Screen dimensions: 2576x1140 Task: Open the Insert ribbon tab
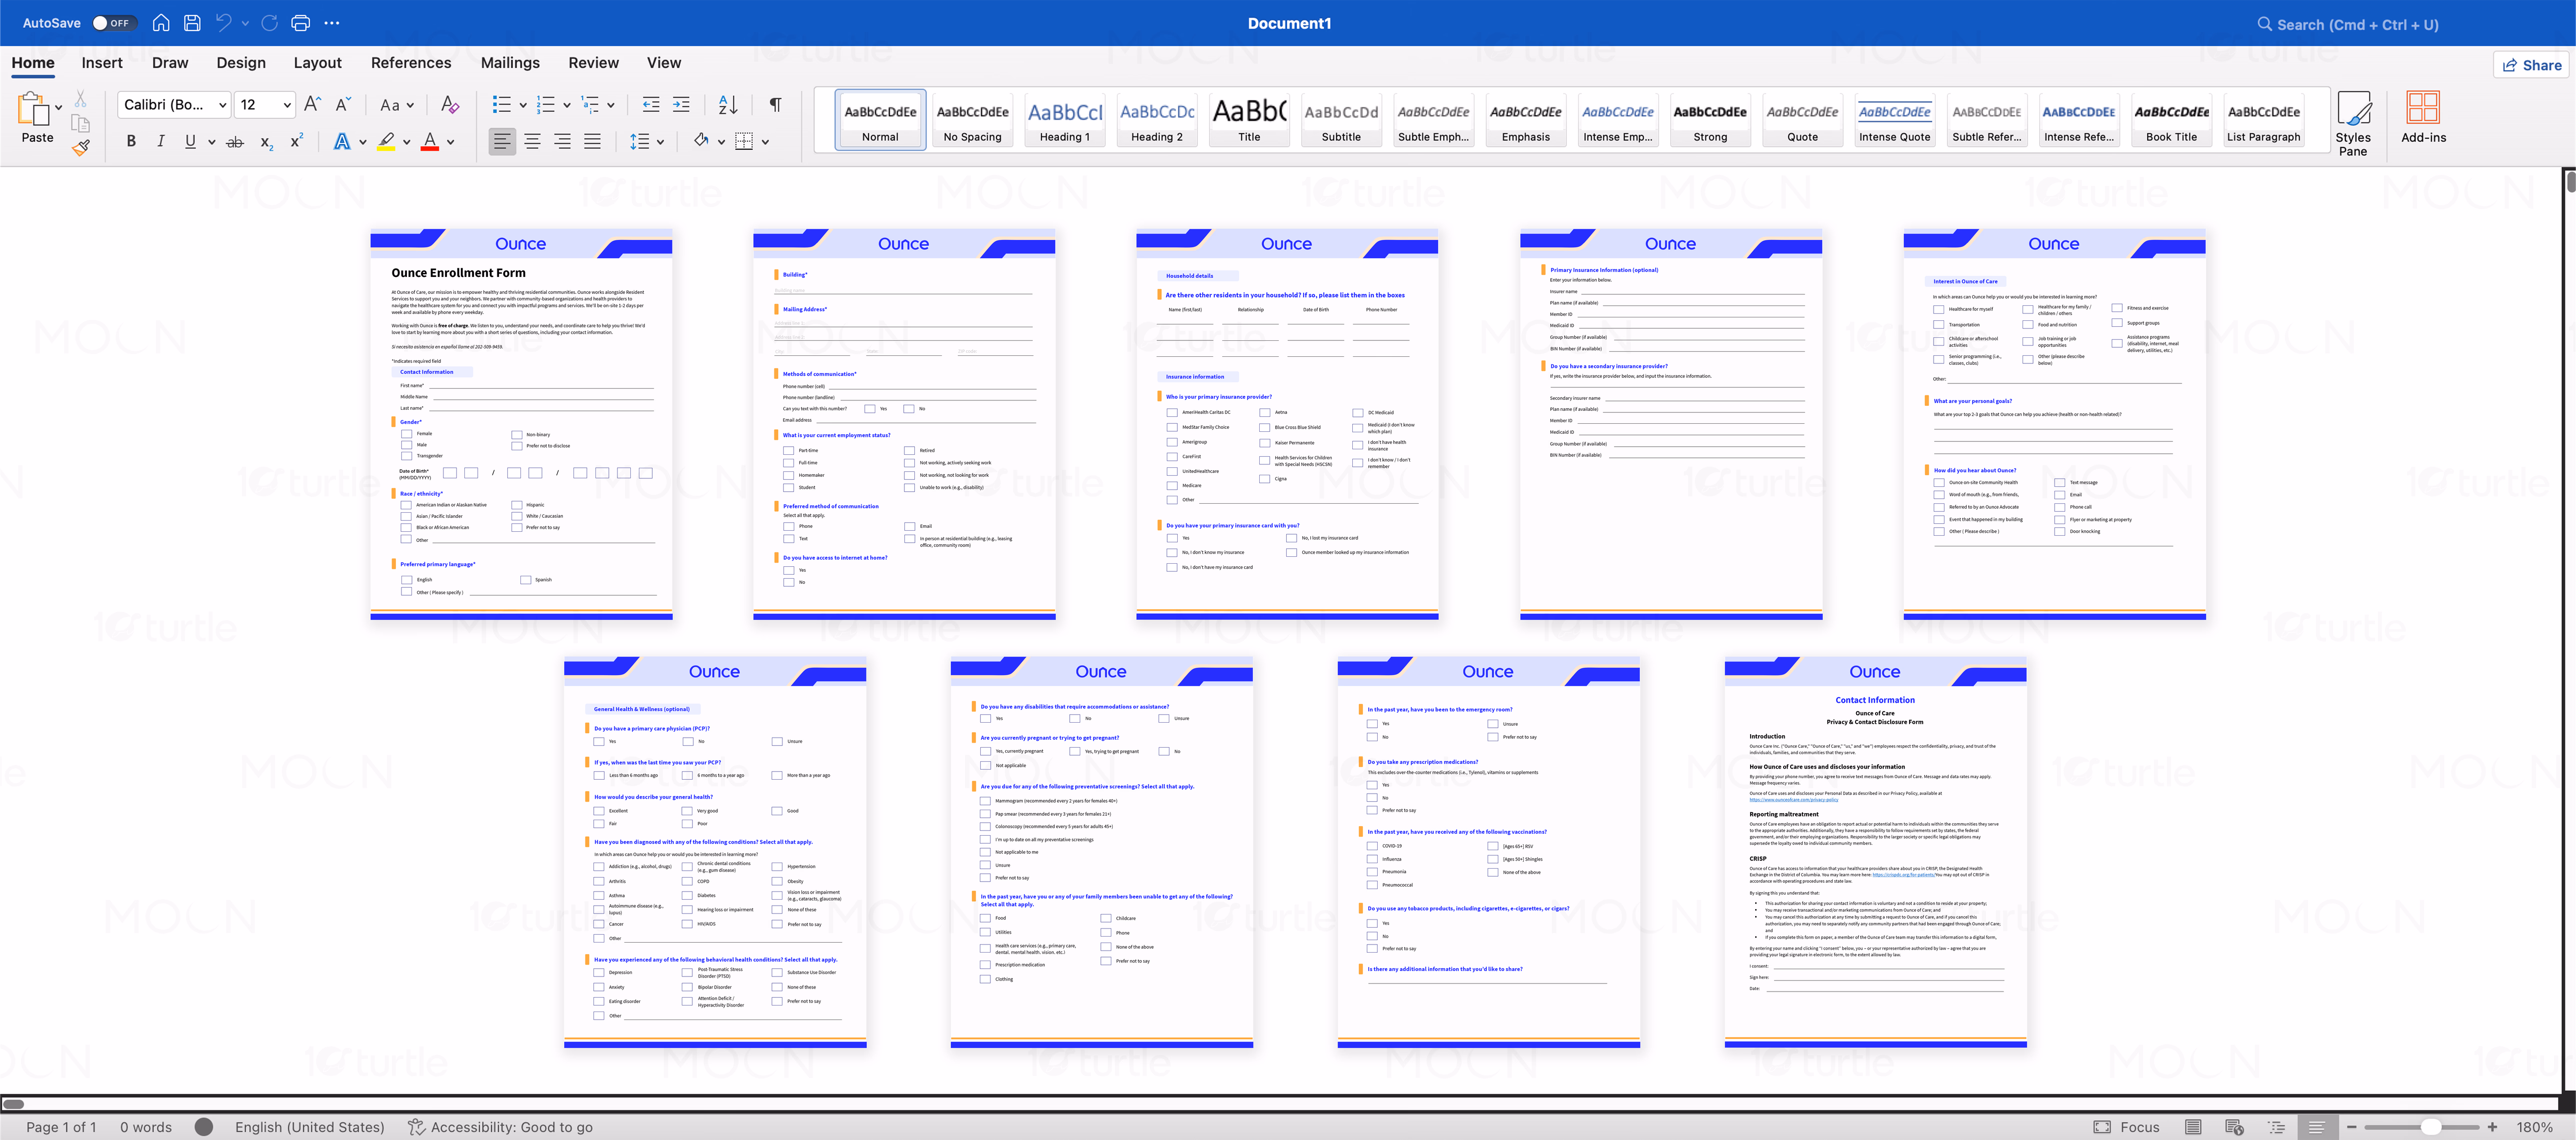click(x=102, y=63)
